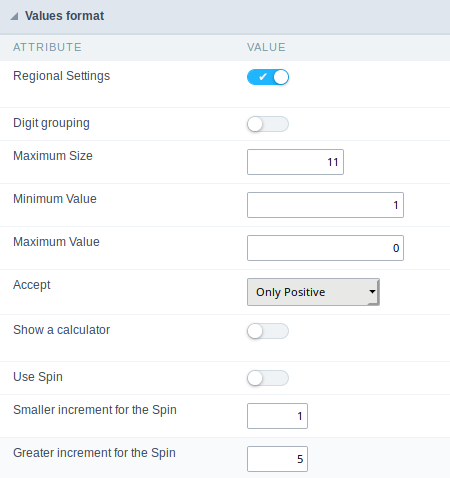Click the Smaller increment for the Spin label
Viewport: 450px width, 478px height.
click(95, 410)
